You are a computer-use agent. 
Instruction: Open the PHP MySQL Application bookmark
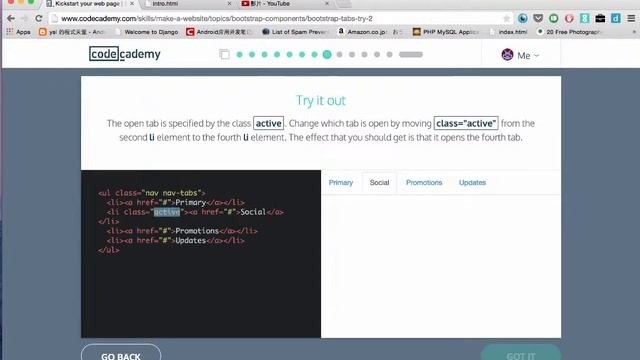click(446, 32)
